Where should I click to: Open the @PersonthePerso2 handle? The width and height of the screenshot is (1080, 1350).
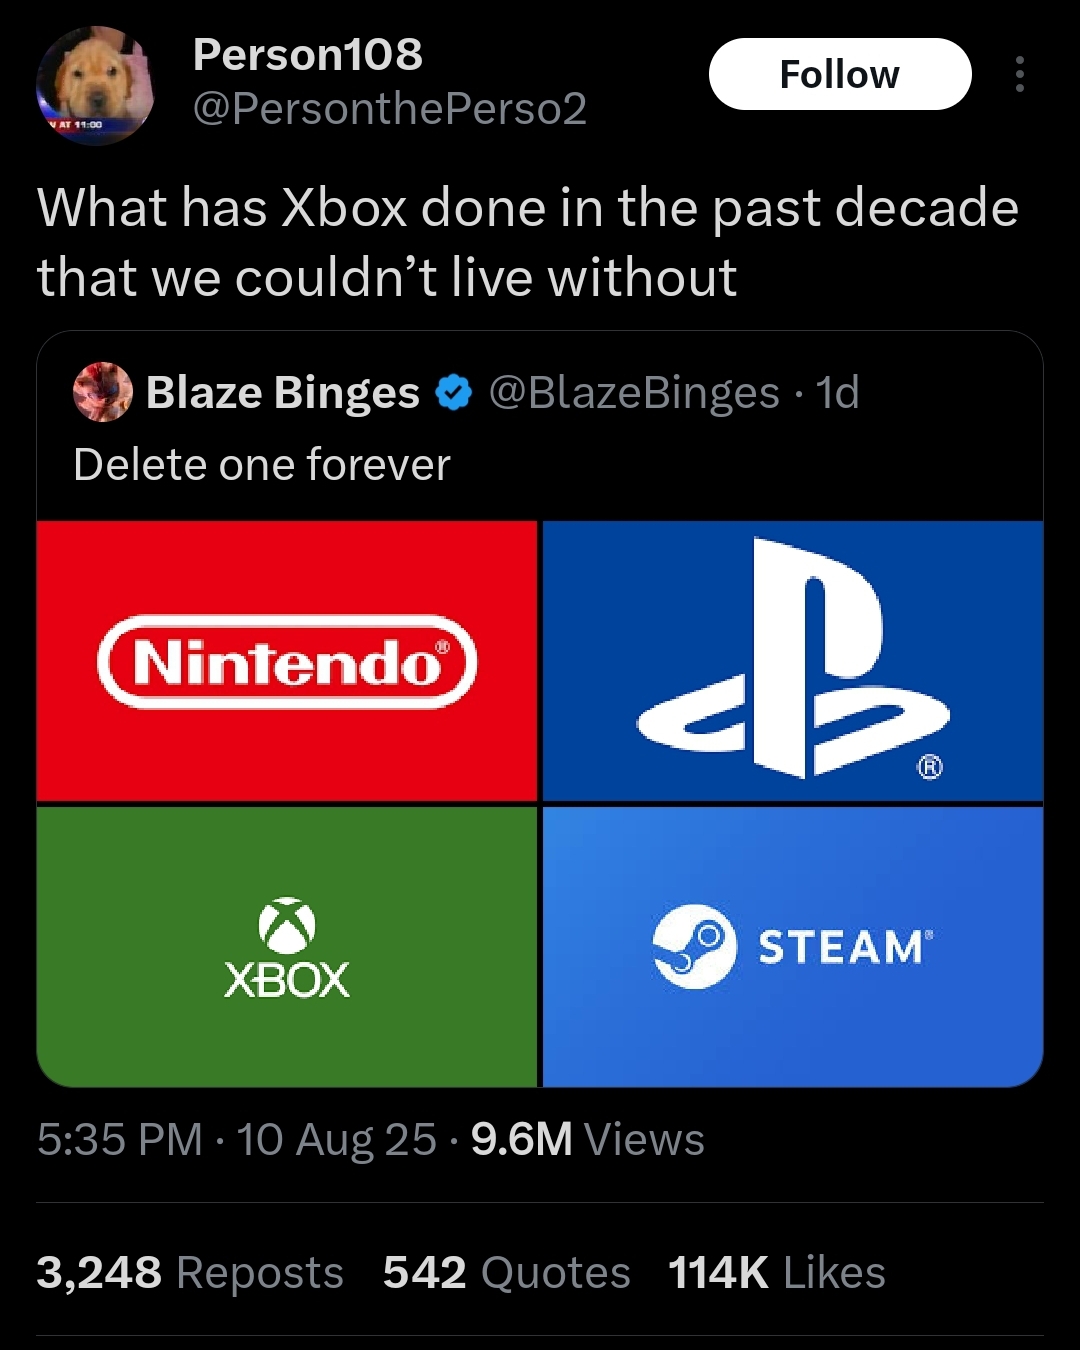(x=389, y=109)
